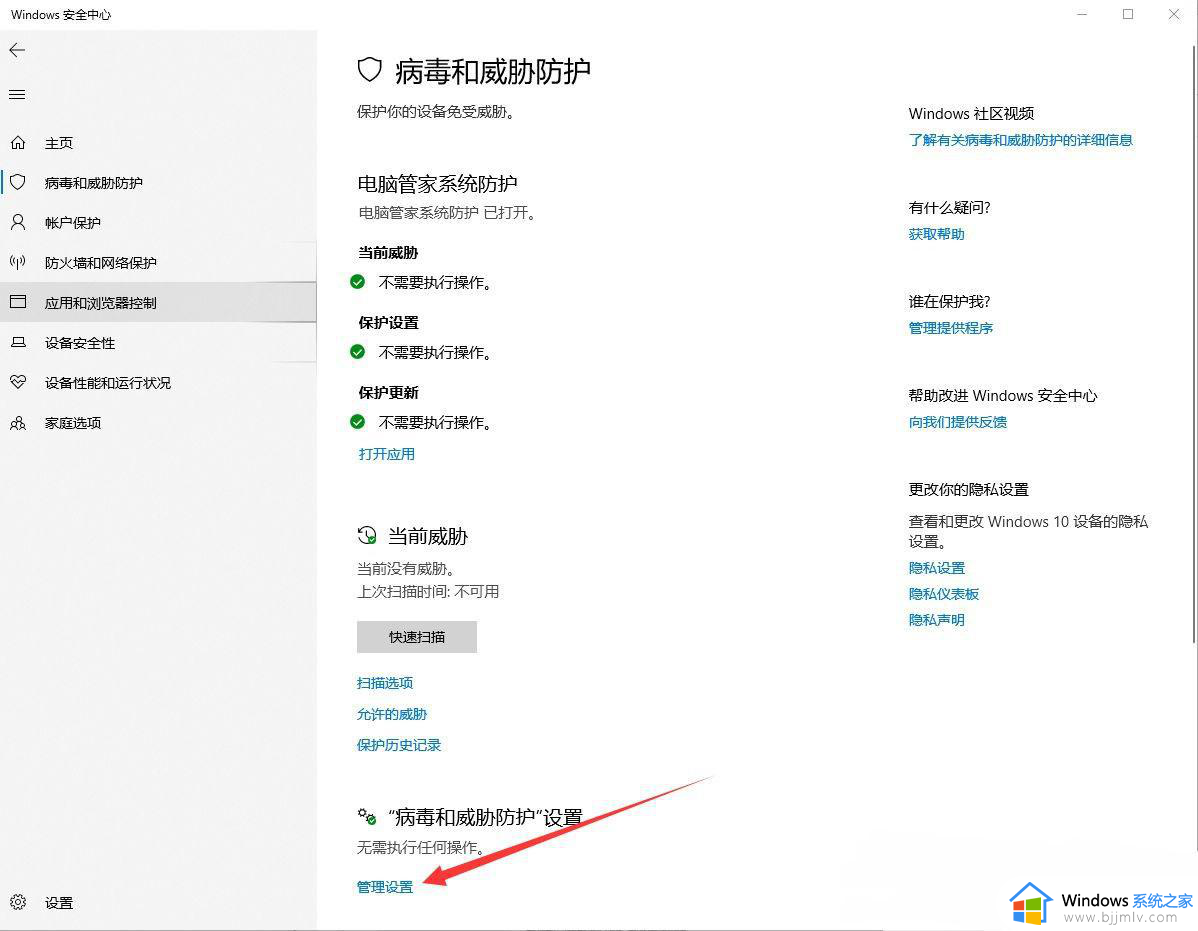Click the shield icon for 病毒和威胁防护
Image resolution: width=1198 pixels, height=931 pixels.
pyautogui.click(x=18, y=183)
